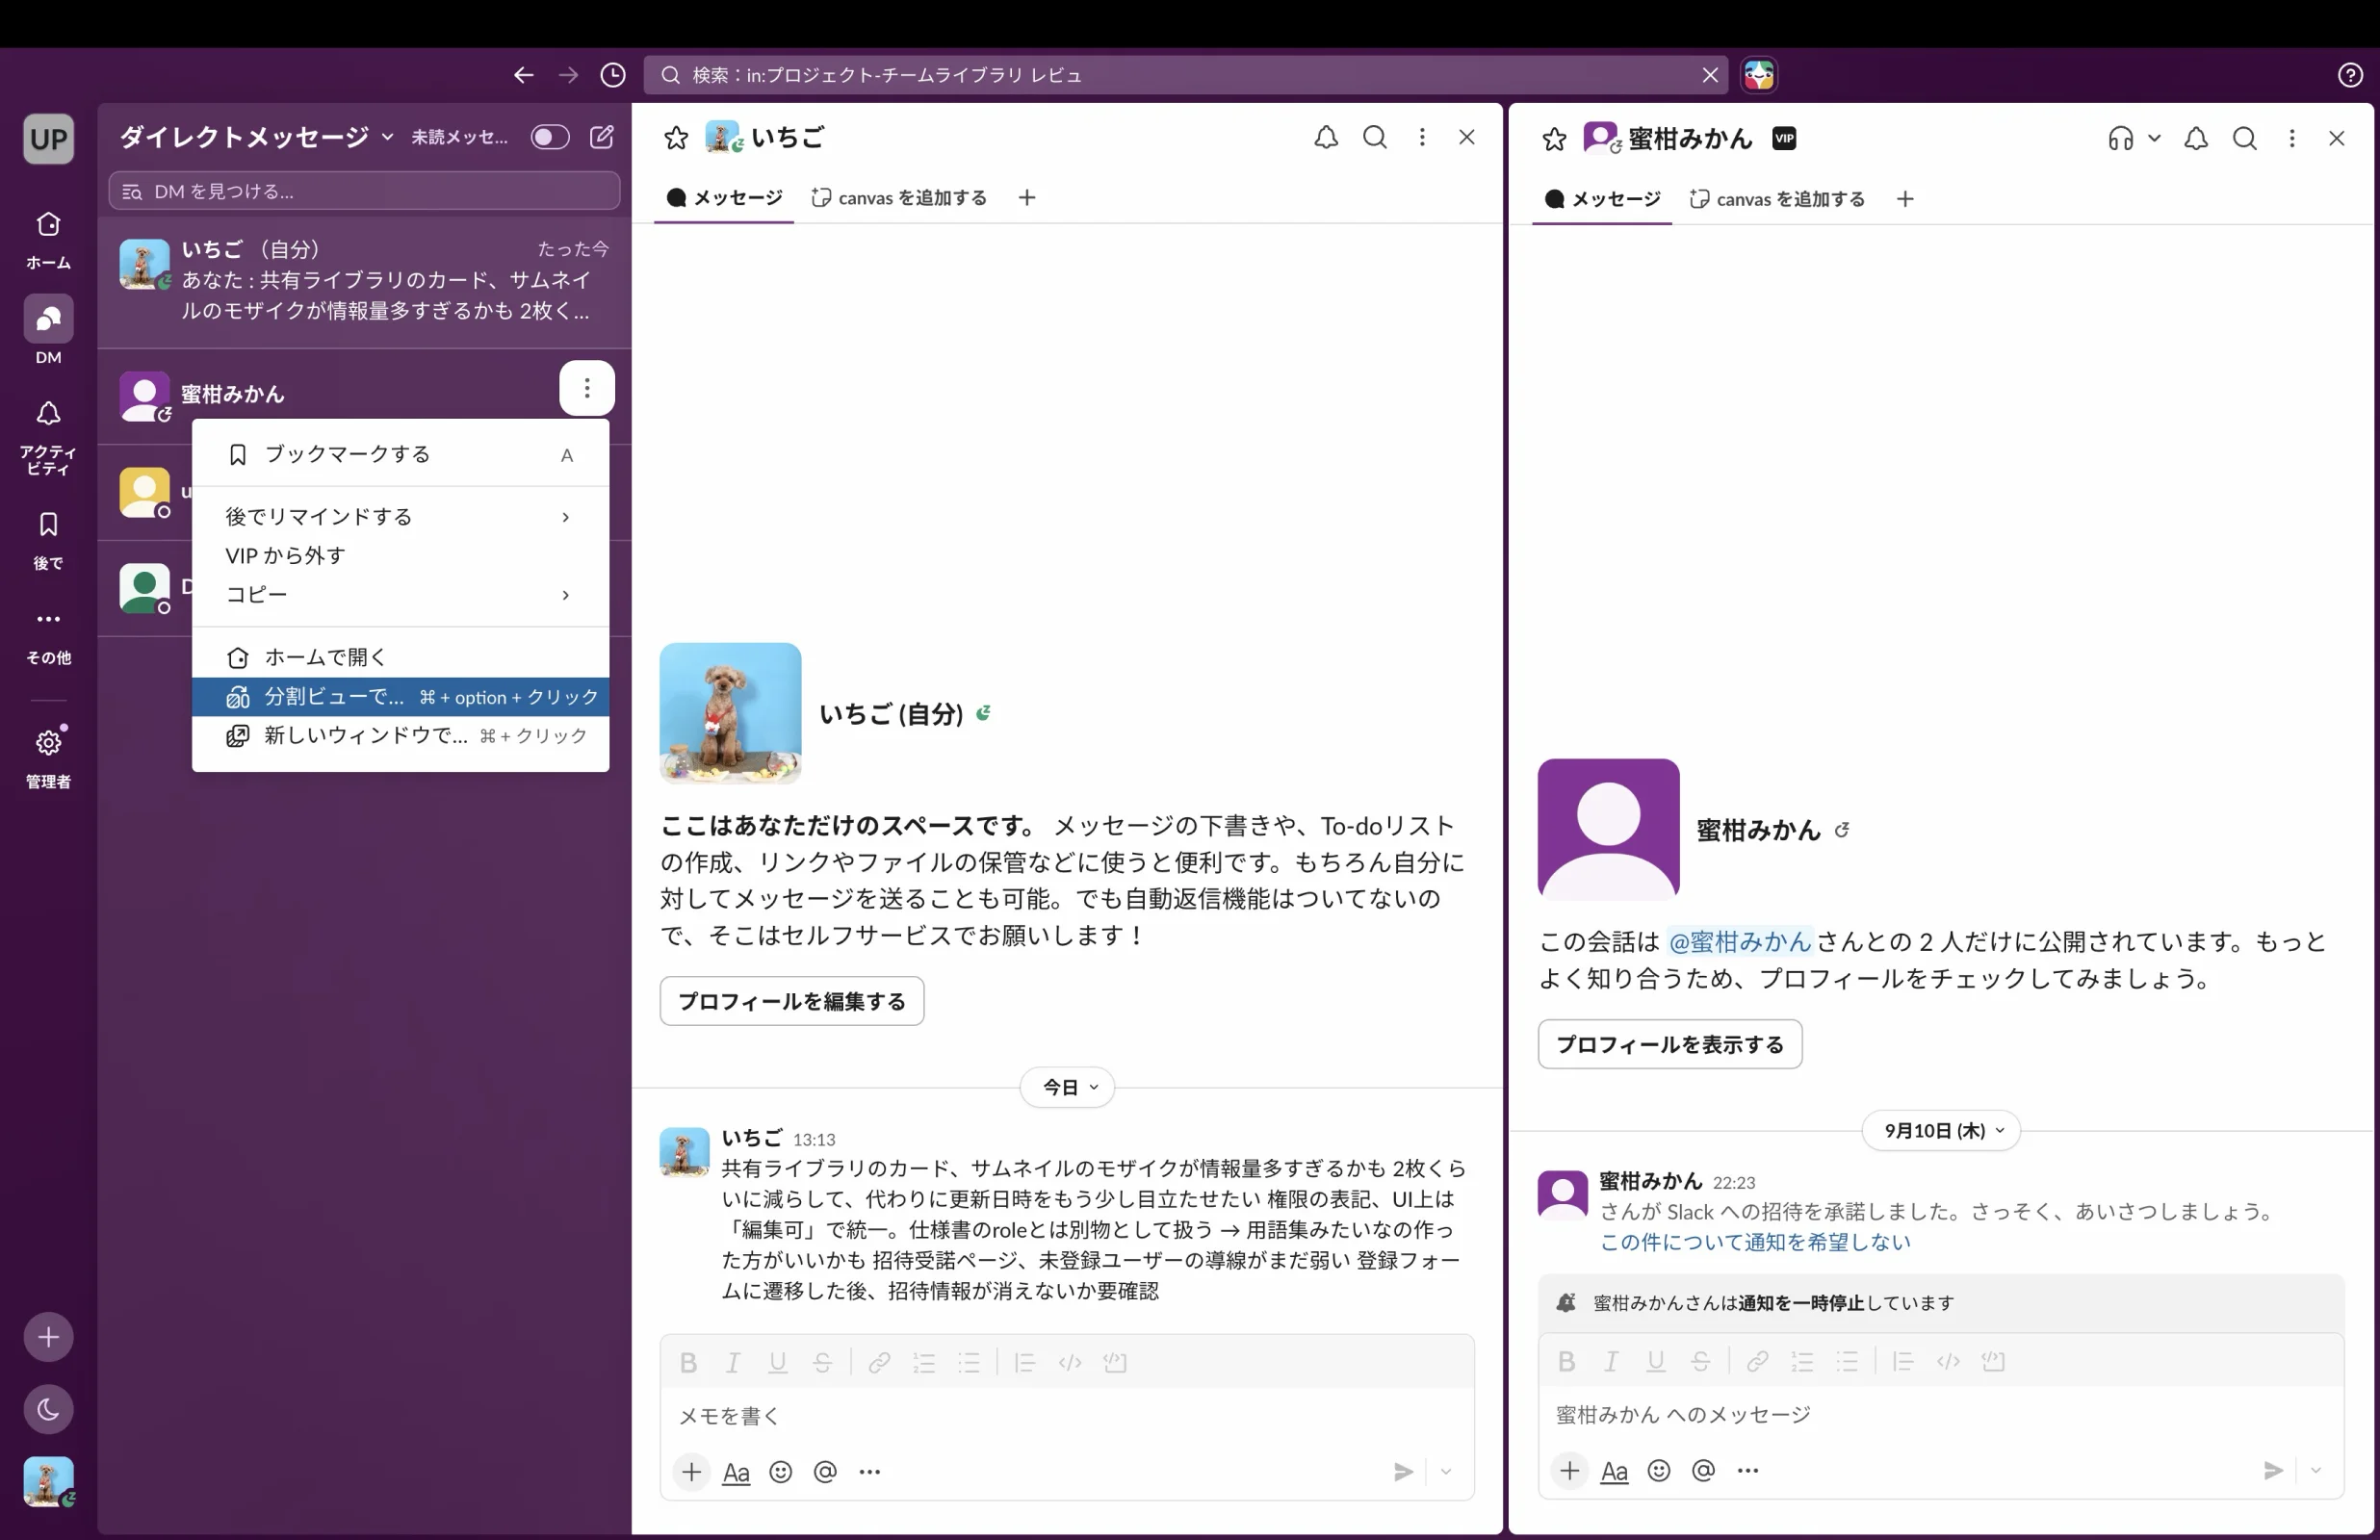Viewport: 2380px width, 1540px height.
Task: Start a huddle with 蜜柑みかん headphones icon
Action: 2120,139
